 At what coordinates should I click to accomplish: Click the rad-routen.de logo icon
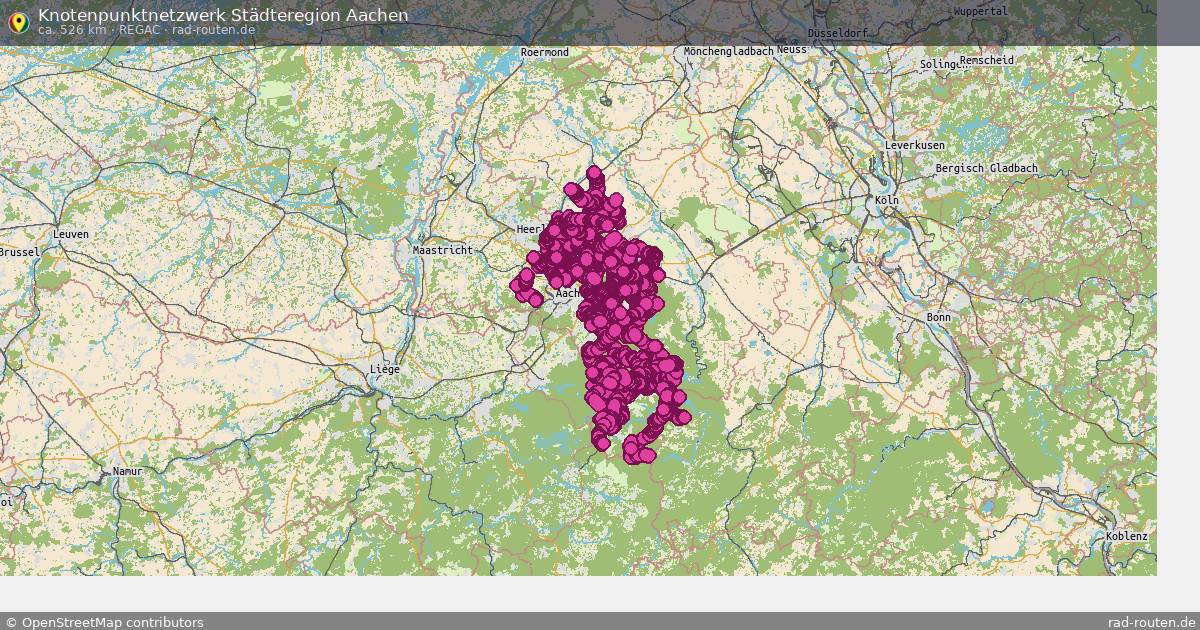(x=18, y=21)
